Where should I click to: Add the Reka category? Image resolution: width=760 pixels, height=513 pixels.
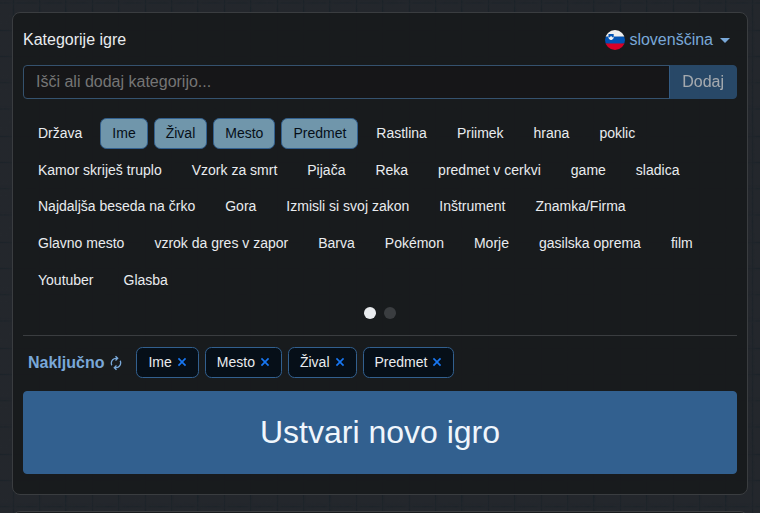pos(392,170)
